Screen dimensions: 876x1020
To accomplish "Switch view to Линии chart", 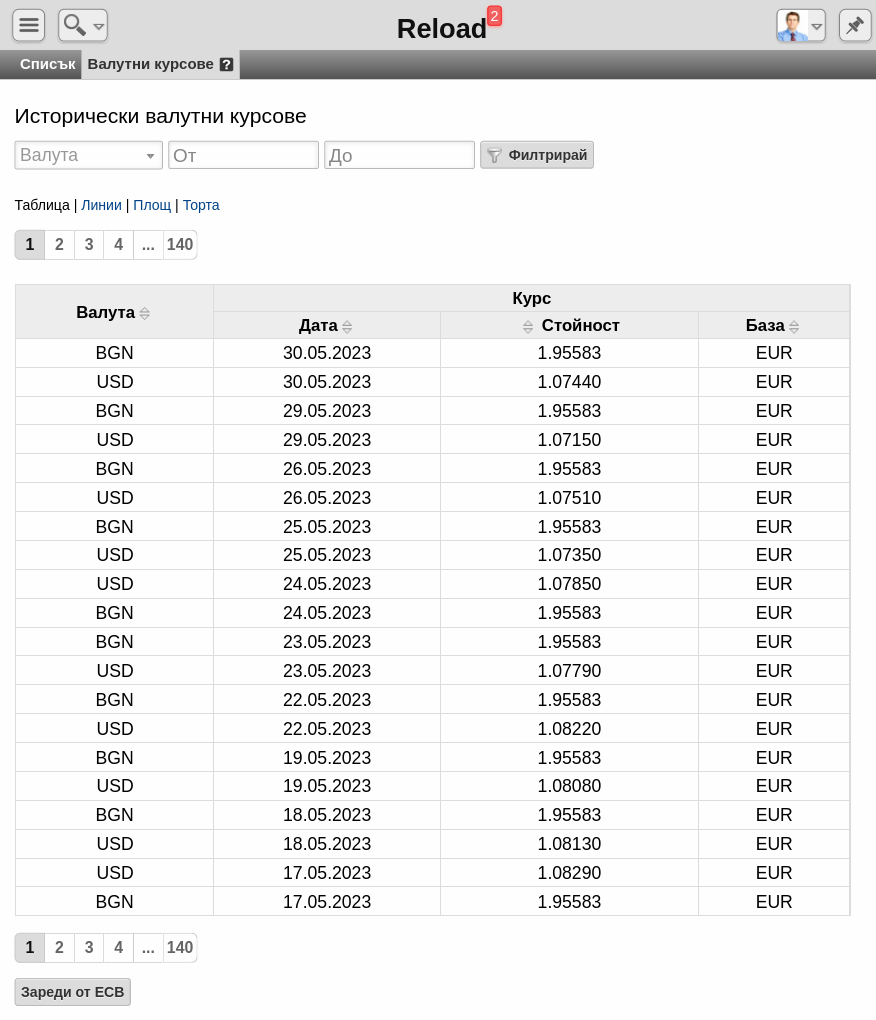I will click(101, 205).
